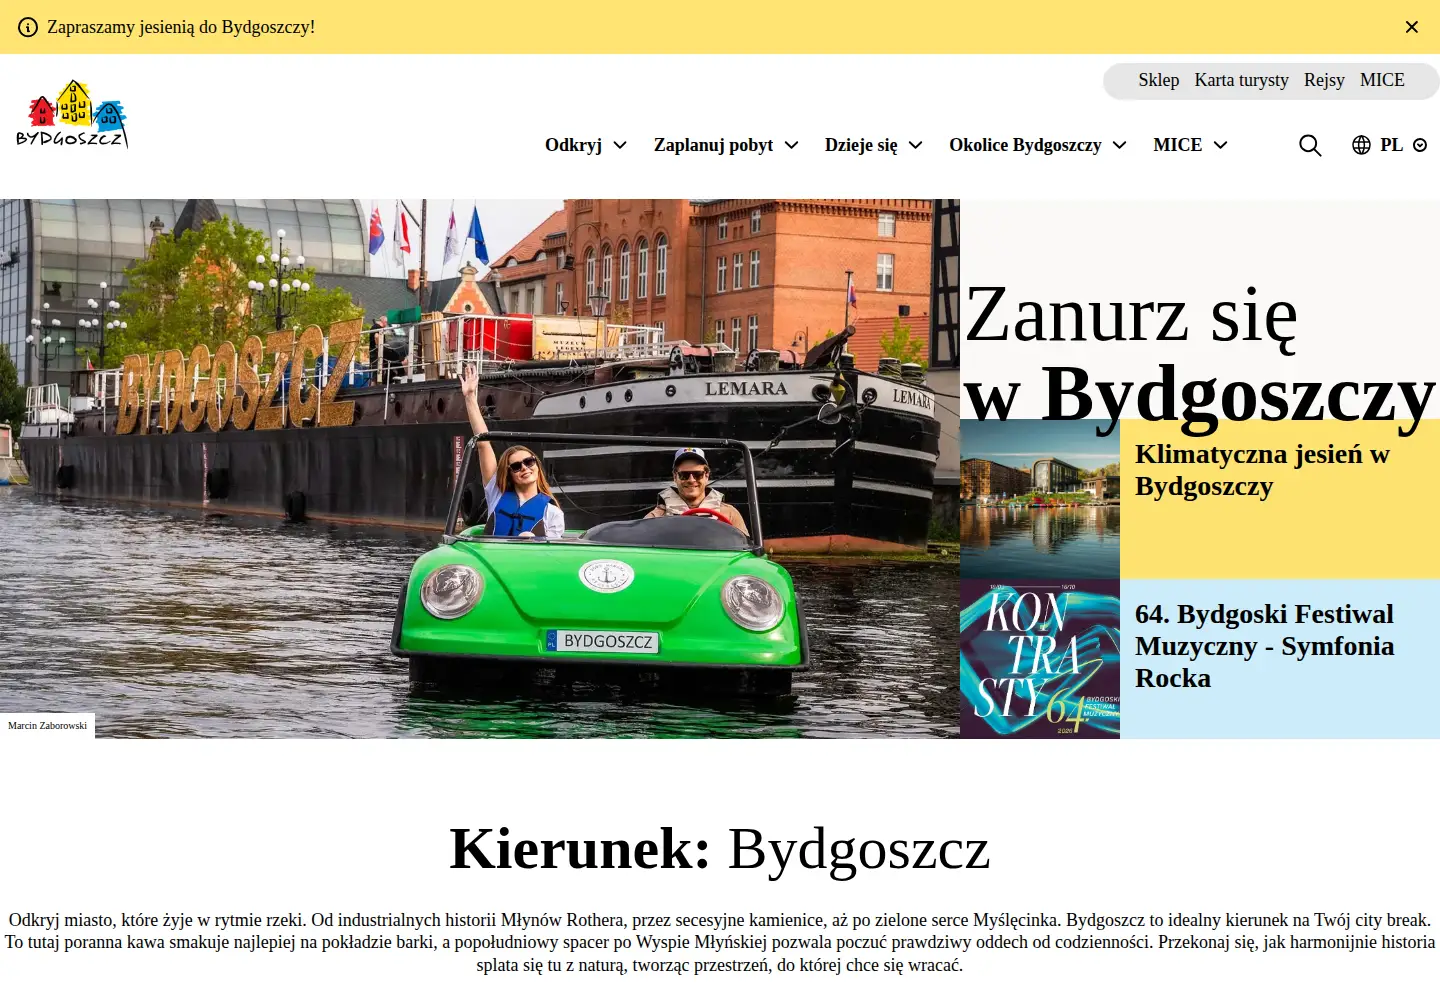
Task: Click the Bydgoszcz colorful houses logo
Action: (x=72, y=114)
